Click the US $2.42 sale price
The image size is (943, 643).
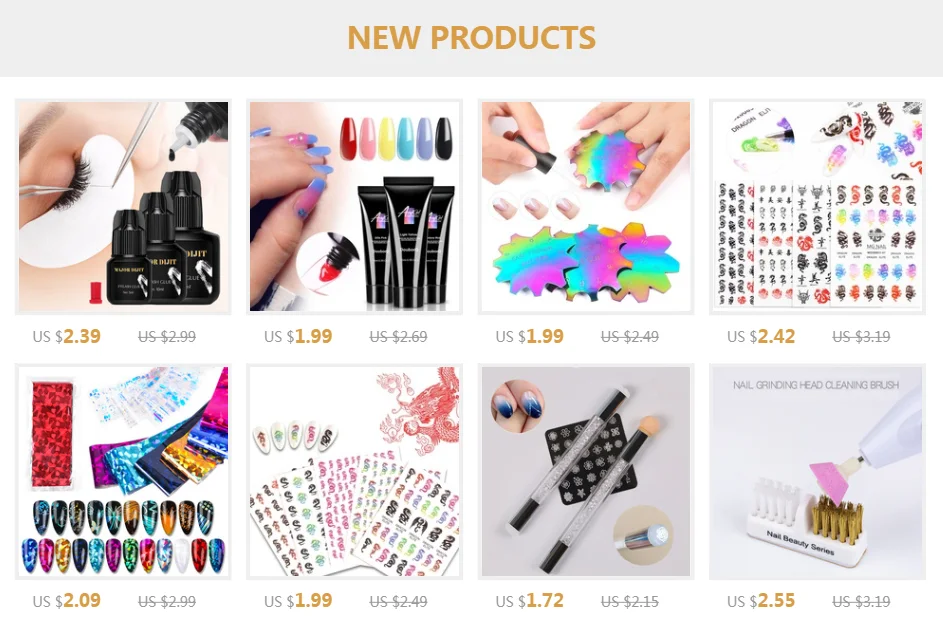tap(761, 336)
